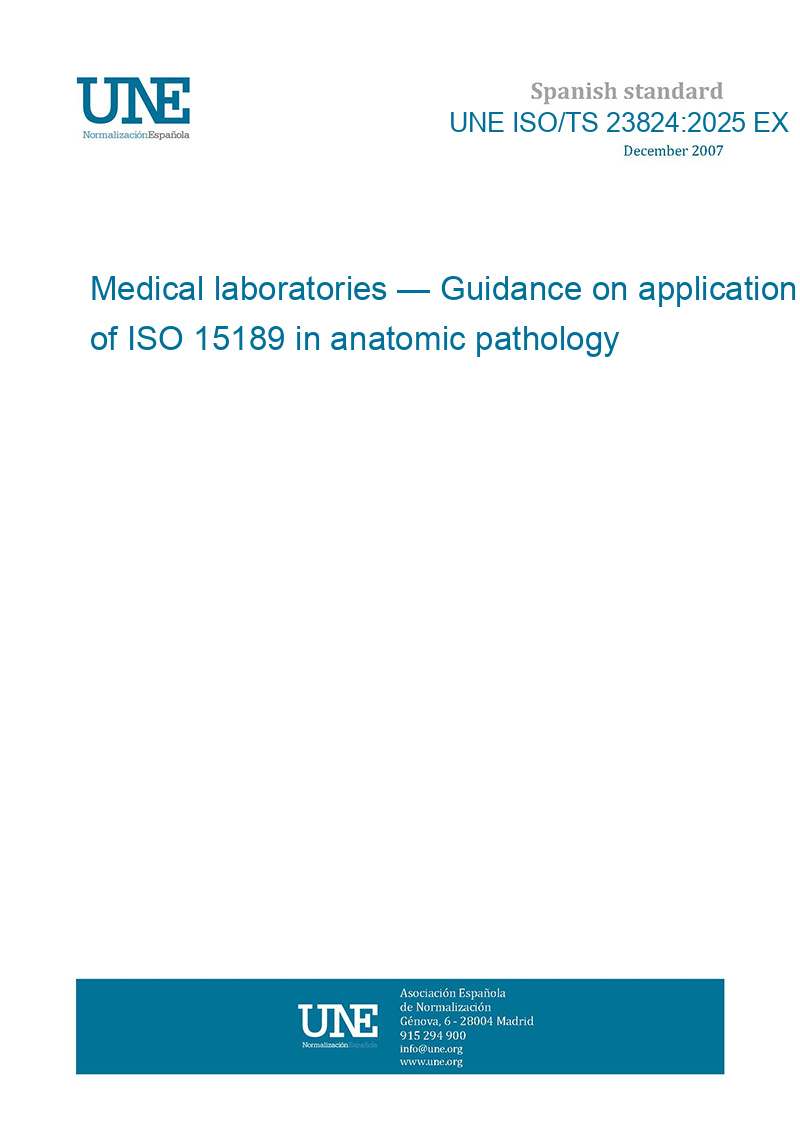800x1131 pixels.
Task: Click the white UNE logo in footer
Action: [338, 1021]
